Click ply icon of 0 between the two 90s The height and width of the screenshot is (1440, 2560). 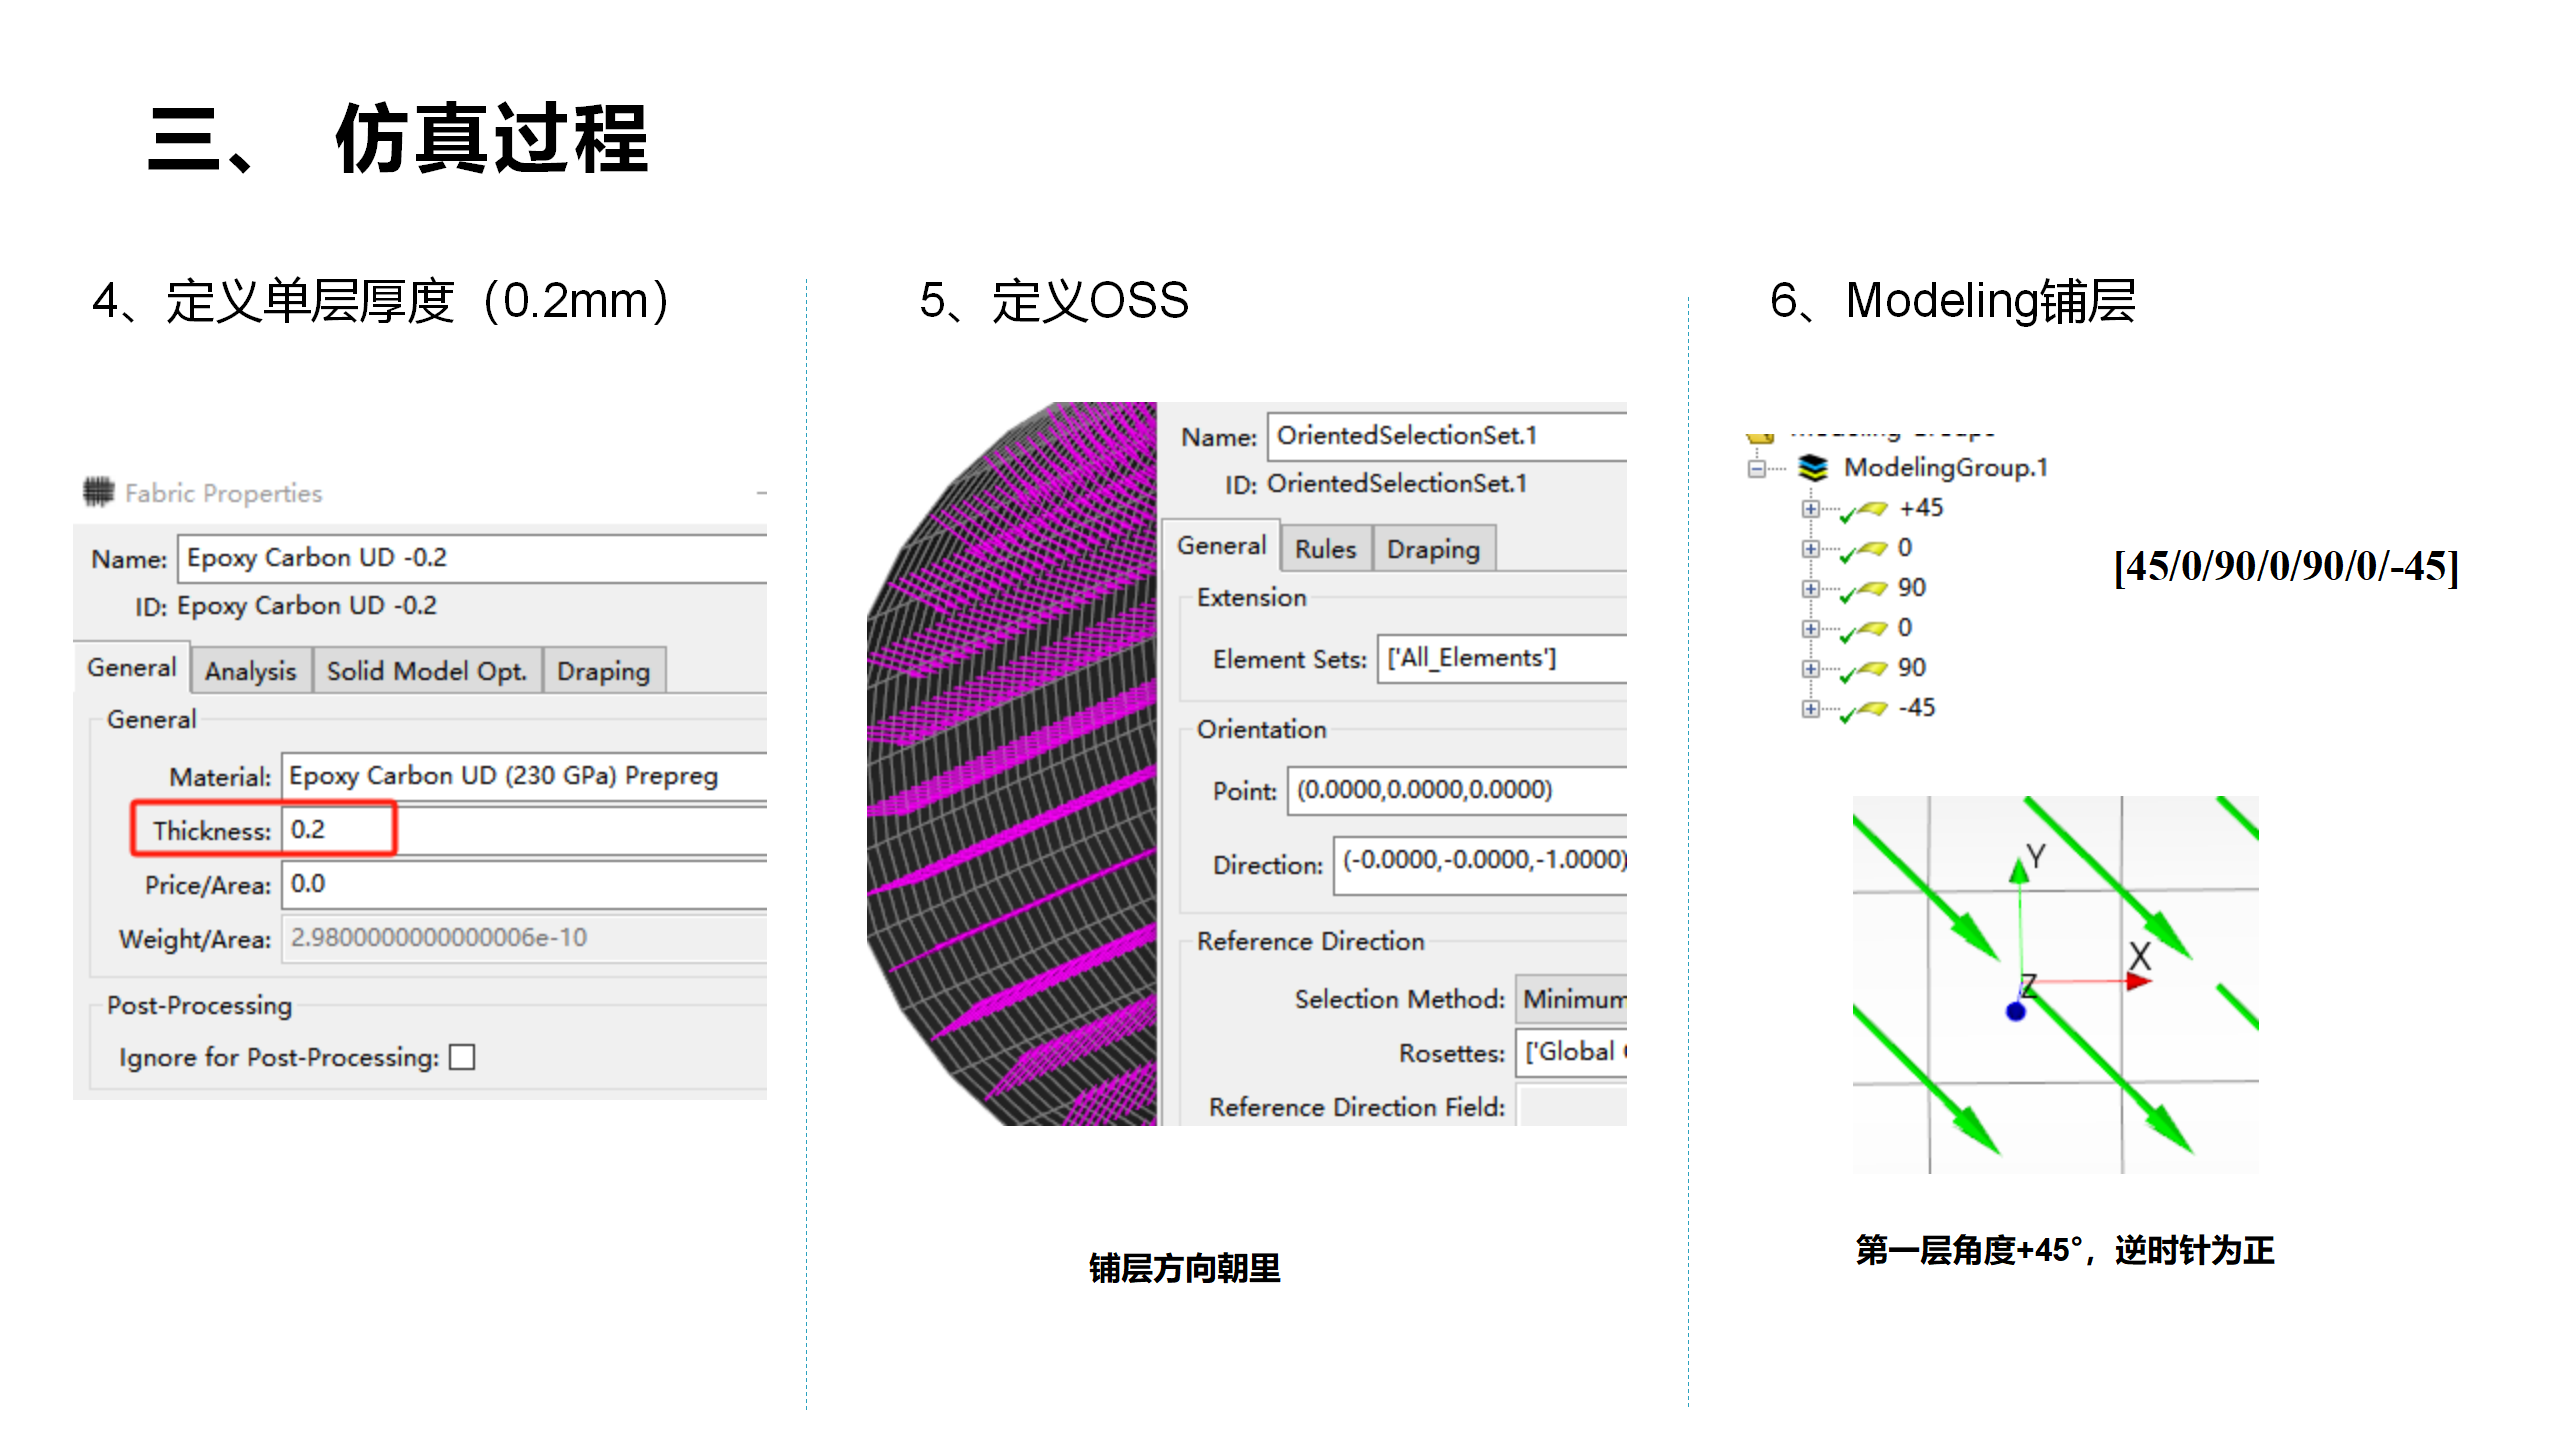1863,631
